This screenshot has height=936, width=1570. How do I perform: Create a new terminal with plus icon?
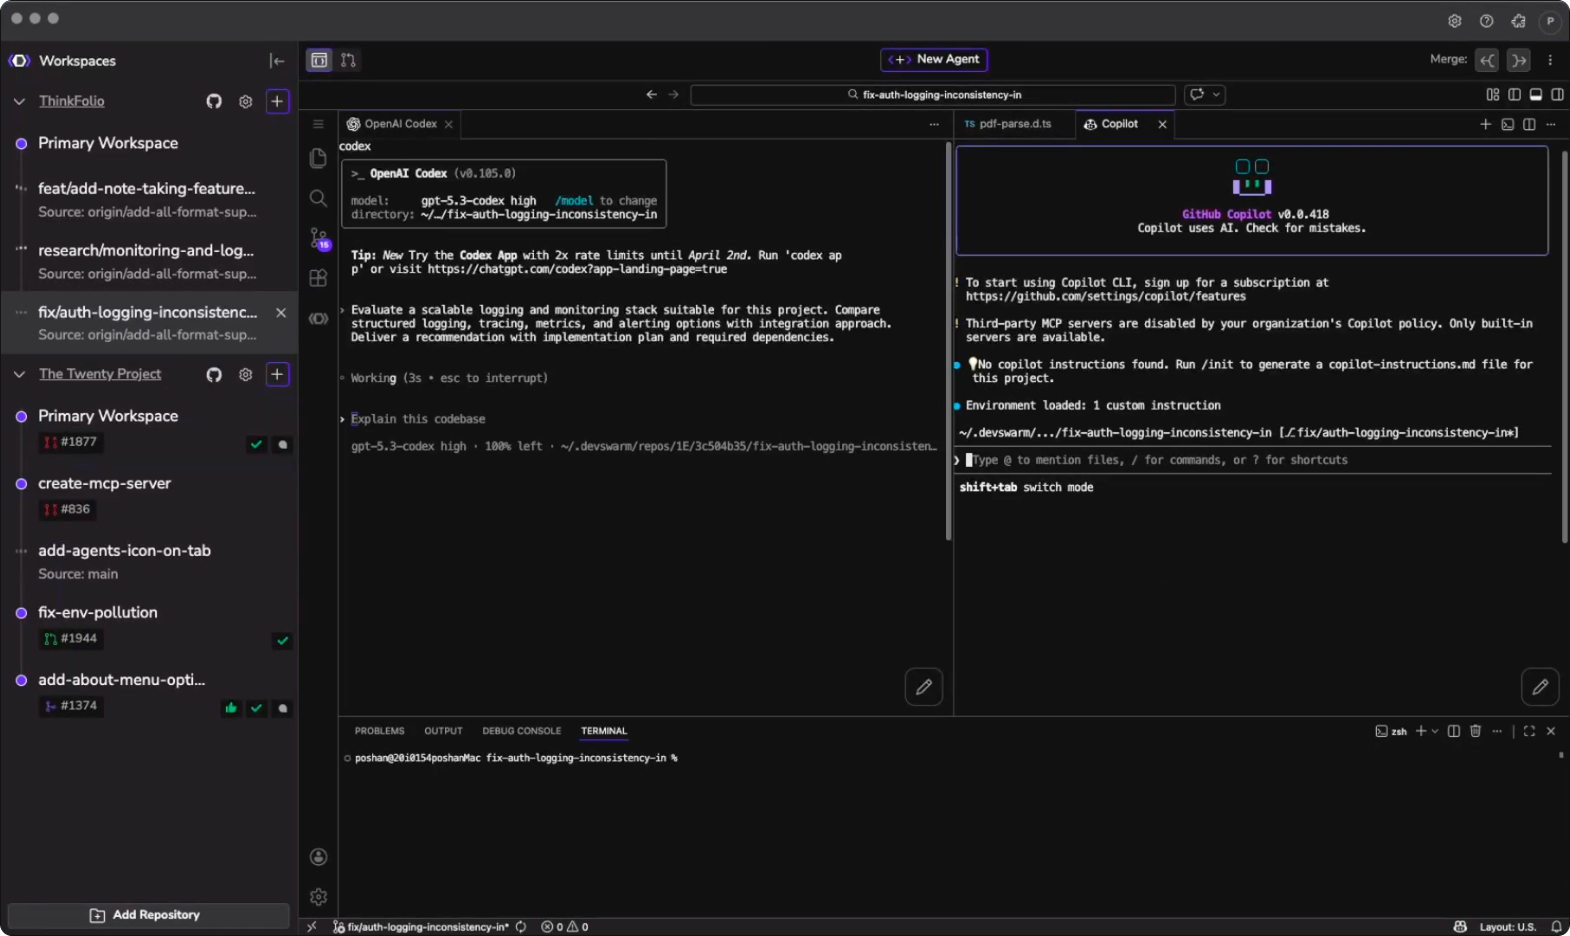1421,731
